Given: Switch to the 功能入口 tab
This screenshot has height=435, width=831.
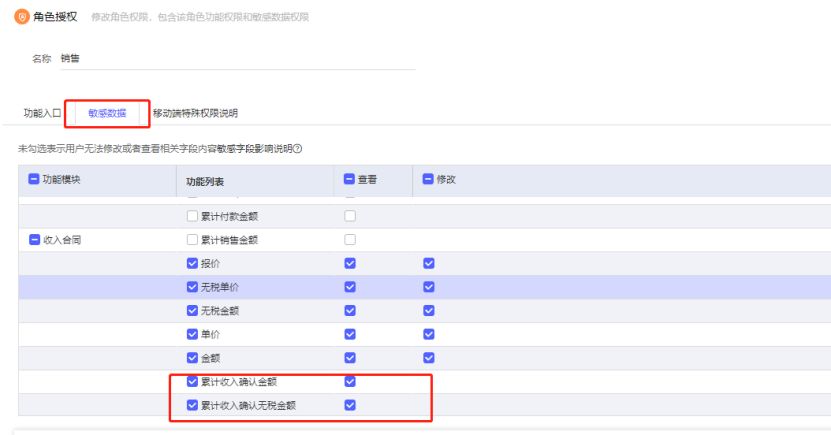Looking at the screenshot, I should pyautogui.click(x=42, y=113).
